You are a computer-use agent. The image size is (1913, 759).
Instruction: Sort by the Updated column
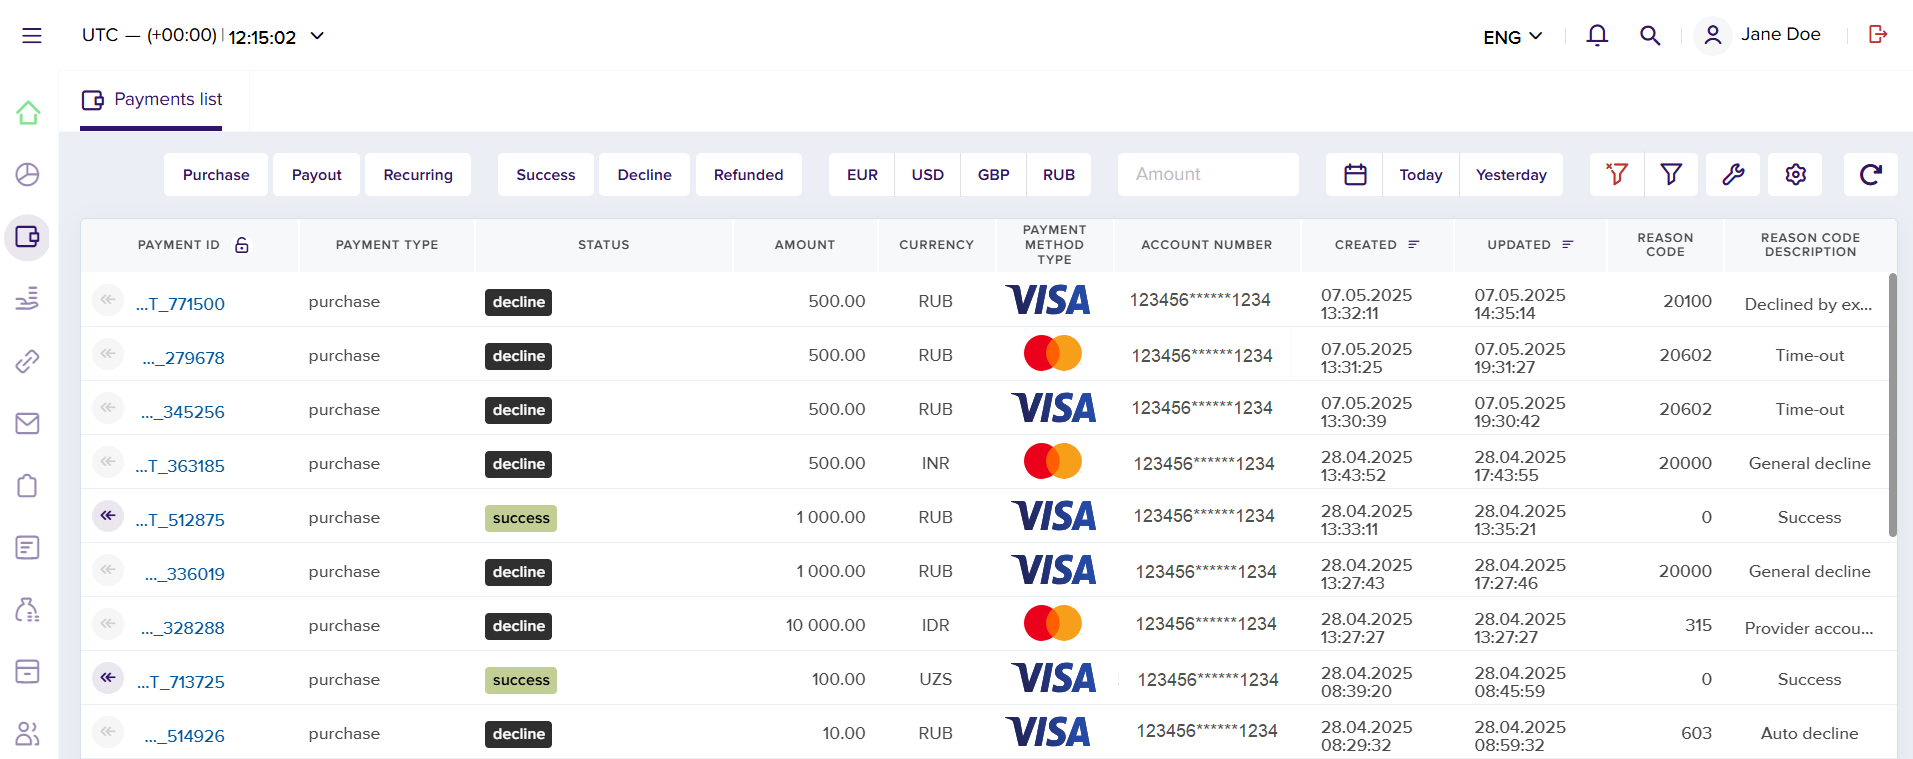[x=1530, y=245]
